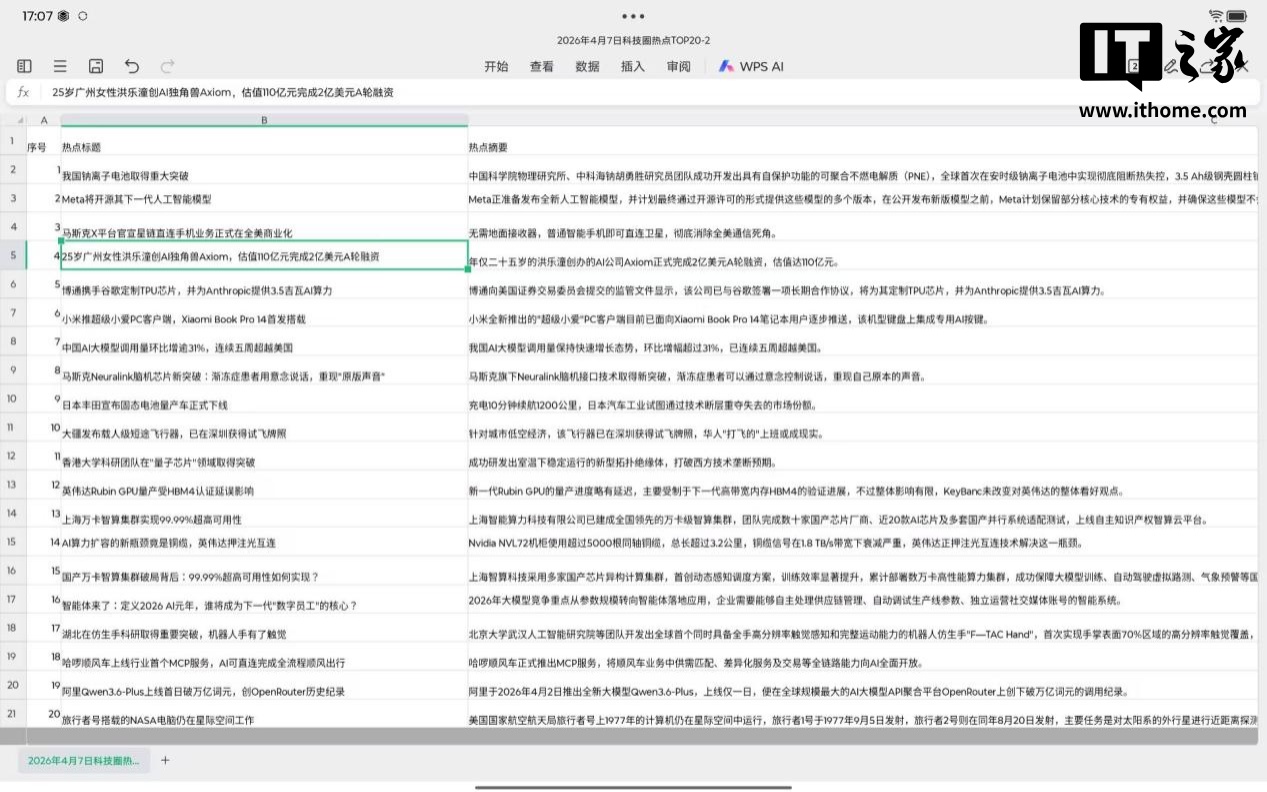Go to the 插入 tab
This screenshot has width=1267, height=792.
633,66
